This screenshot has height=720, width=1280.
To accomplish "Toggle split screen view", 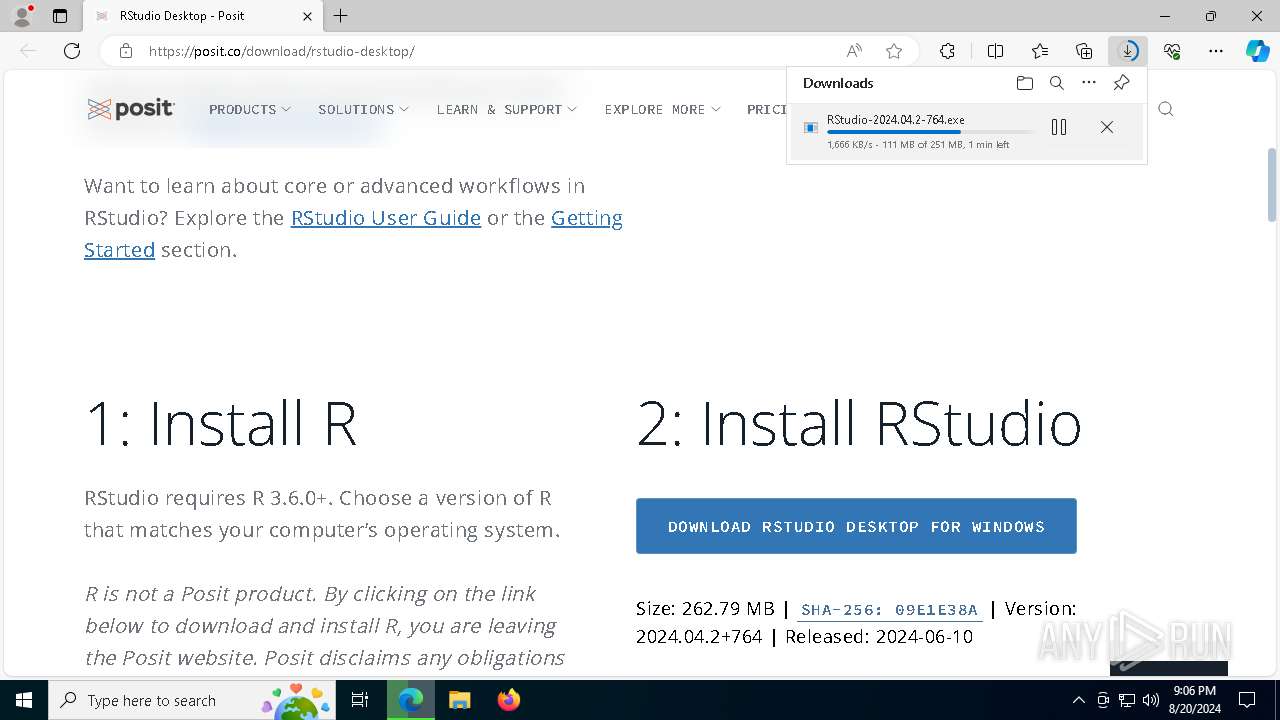I will point(995,51).
